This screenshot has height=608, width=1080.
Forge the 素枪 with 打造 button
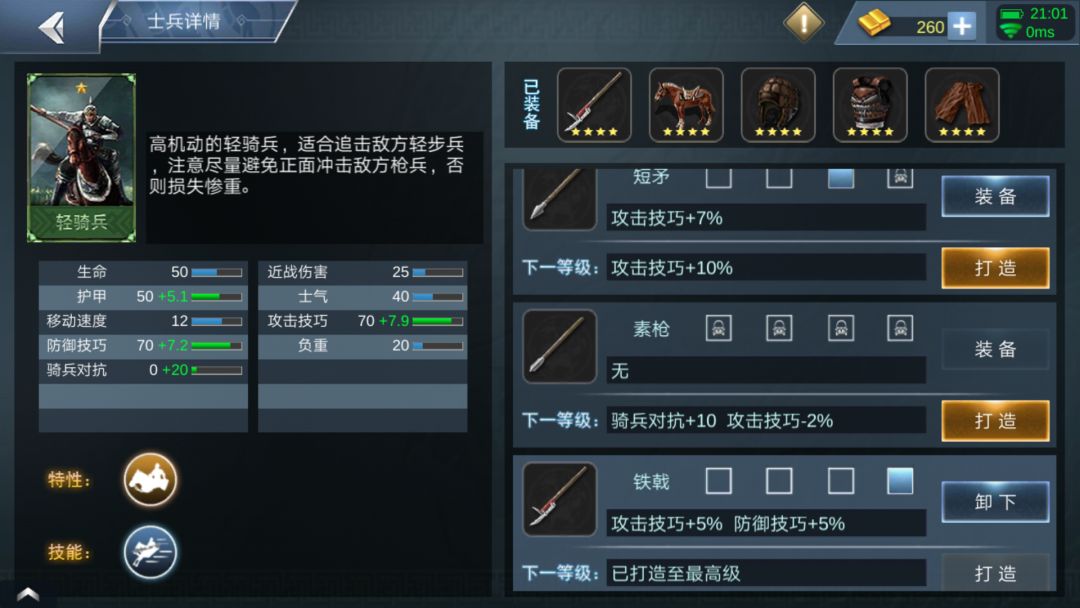[x=995, y=421]
